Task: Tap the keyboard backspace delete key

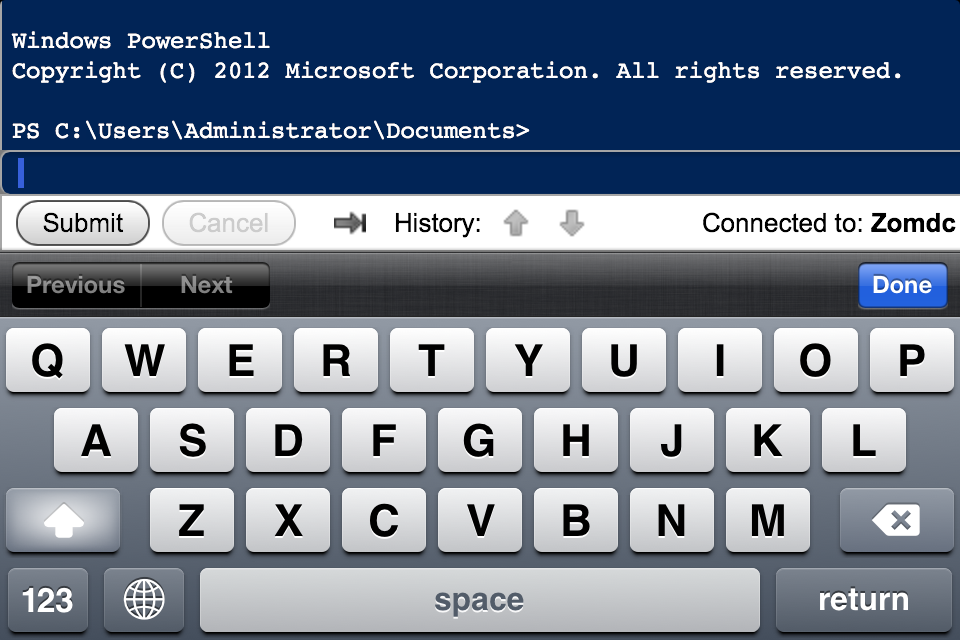Action: click(896, 521)
